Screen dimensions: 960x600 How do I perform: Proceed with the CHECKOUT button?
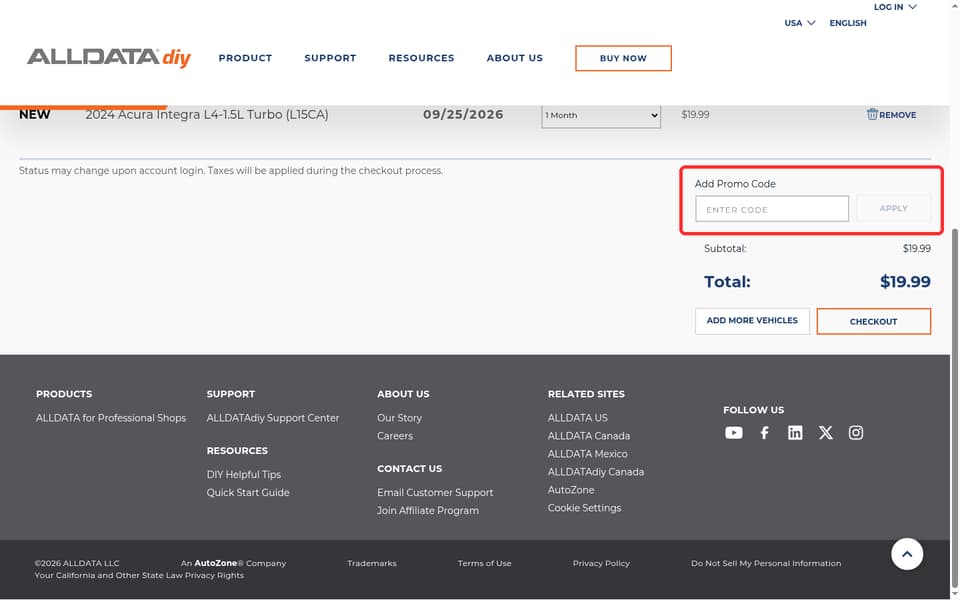[x=874, y=321]
